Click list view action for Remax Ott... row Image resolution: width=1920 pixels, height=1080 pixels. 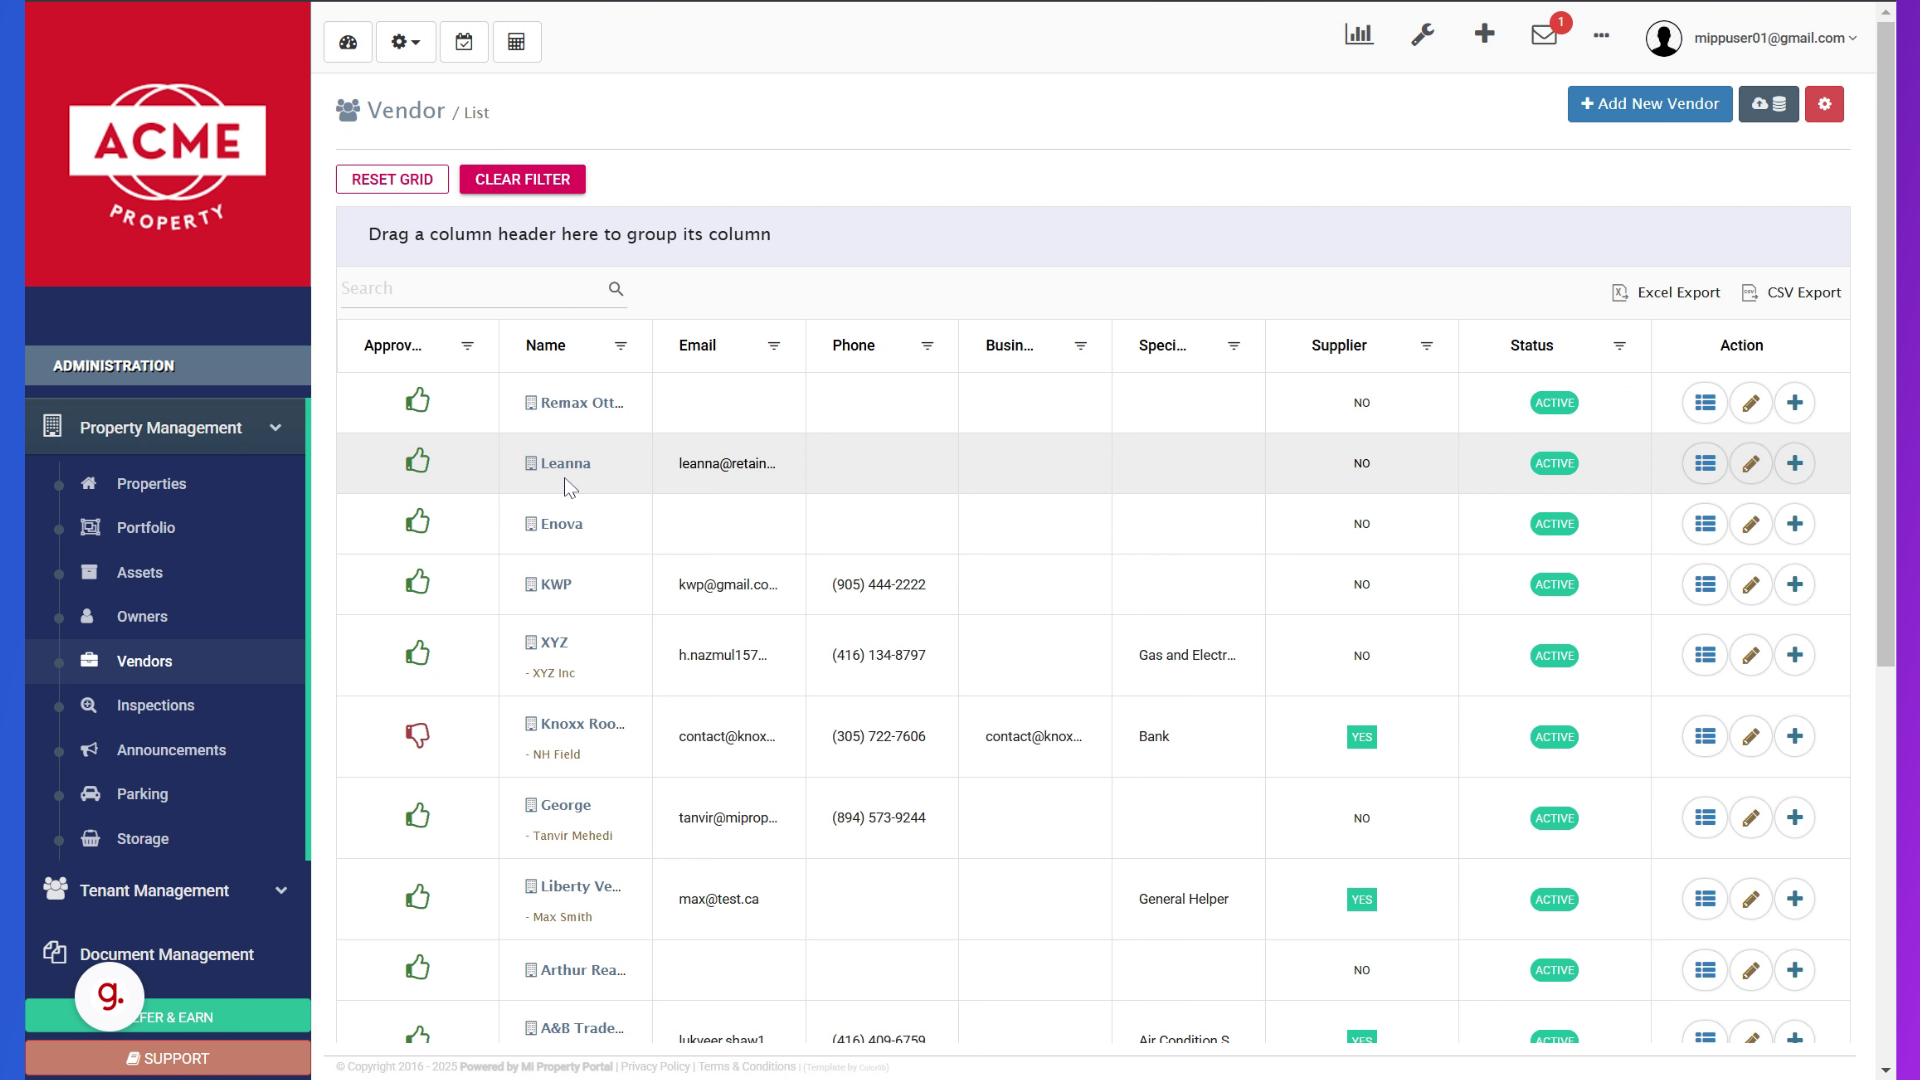(1705, 403)
